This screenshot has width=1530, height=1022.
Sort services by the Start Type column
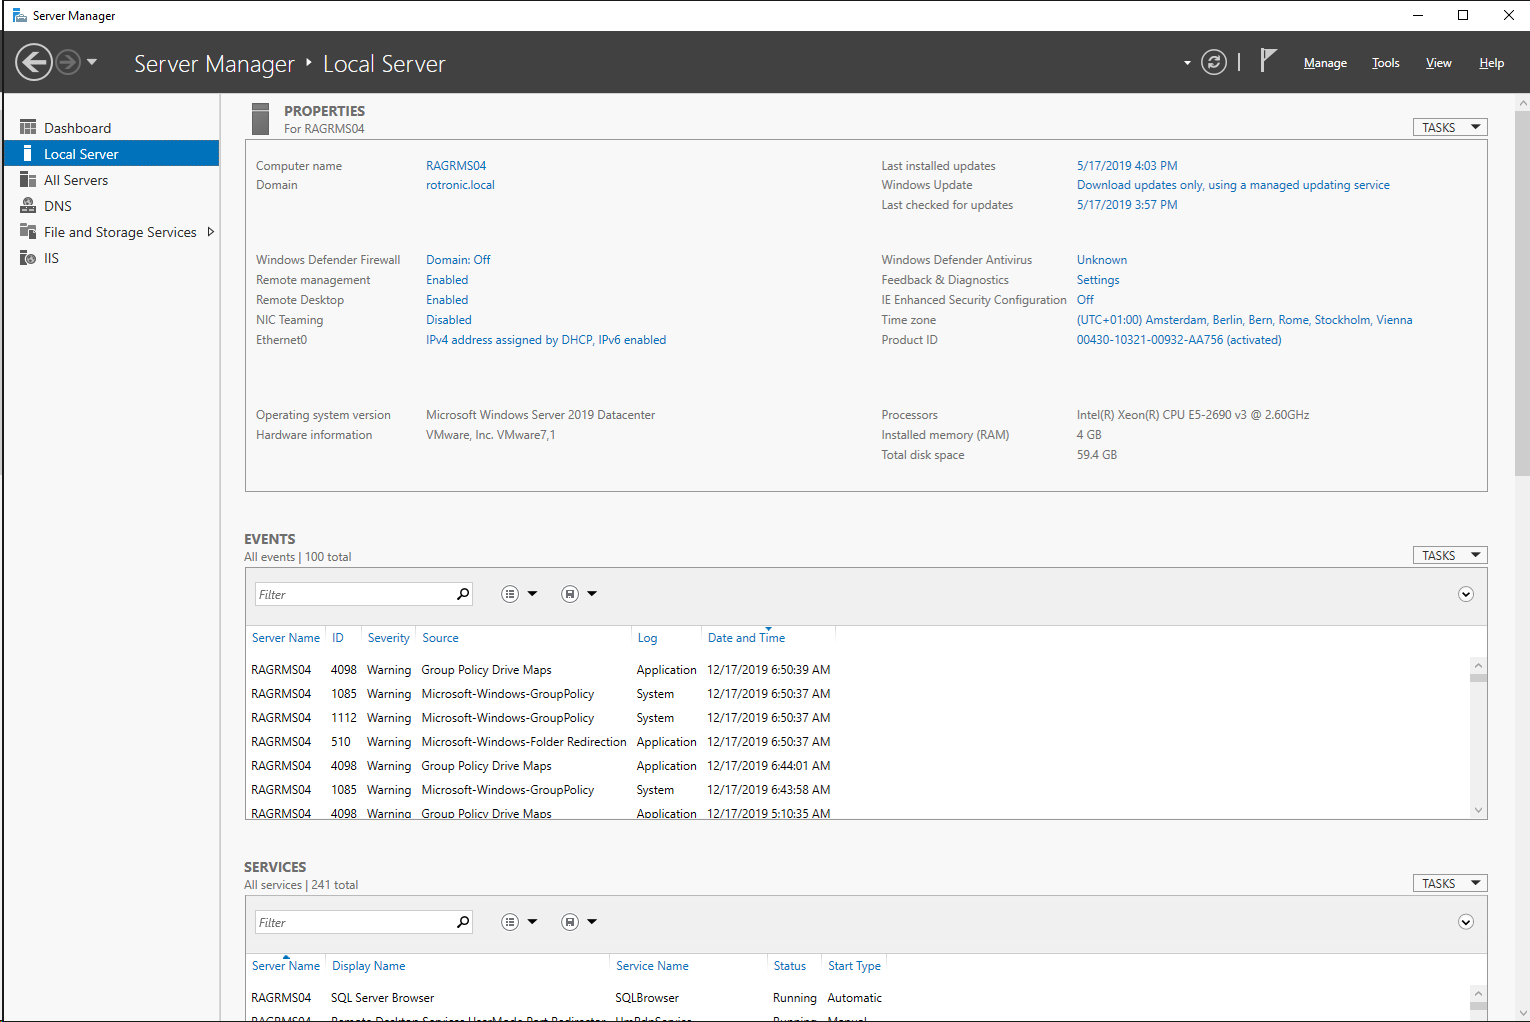click(x=854, y=966)
